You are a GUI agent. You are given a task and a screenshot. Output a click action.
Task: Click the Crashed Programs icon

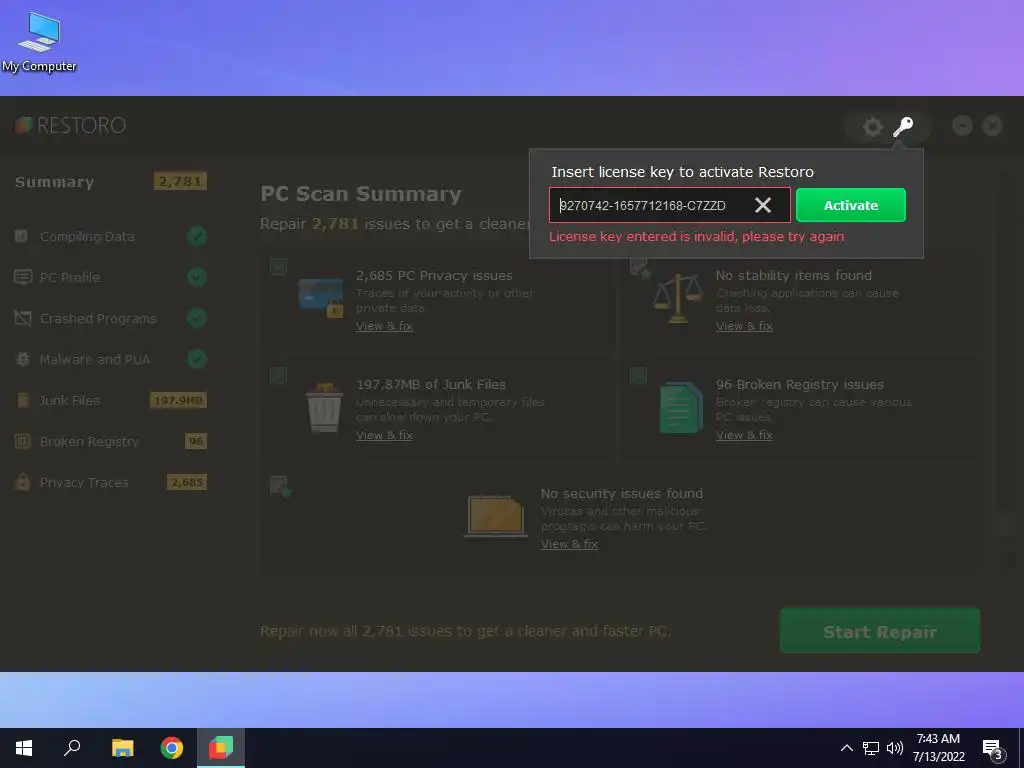point(22,318)
